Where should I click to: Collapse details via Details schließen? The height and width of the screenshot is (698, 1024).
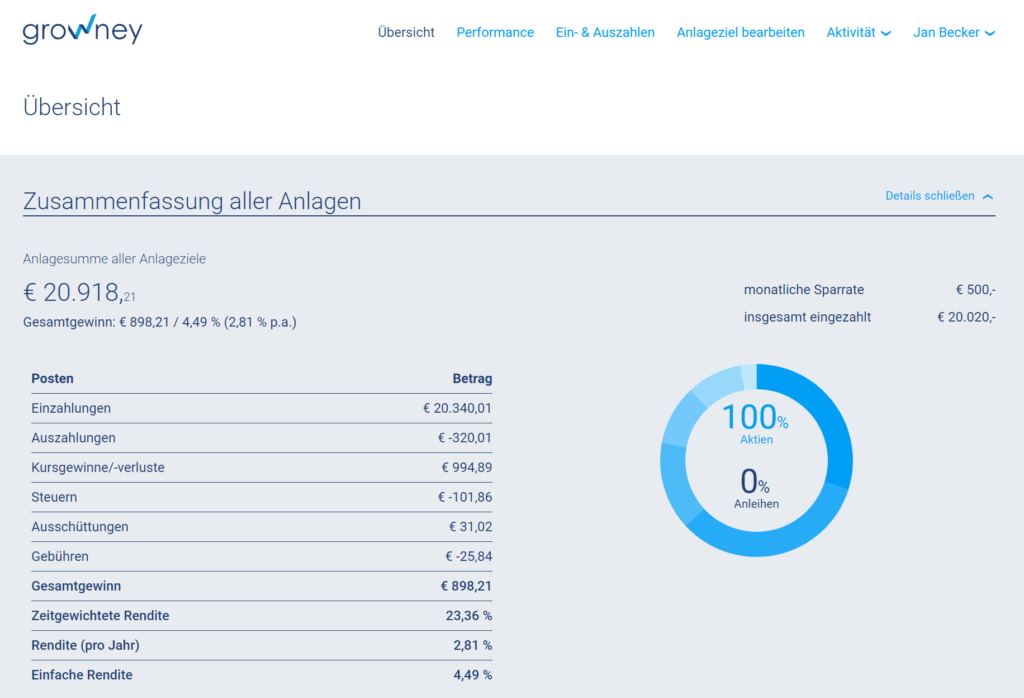pyautogui.click(x=929, y=196)
